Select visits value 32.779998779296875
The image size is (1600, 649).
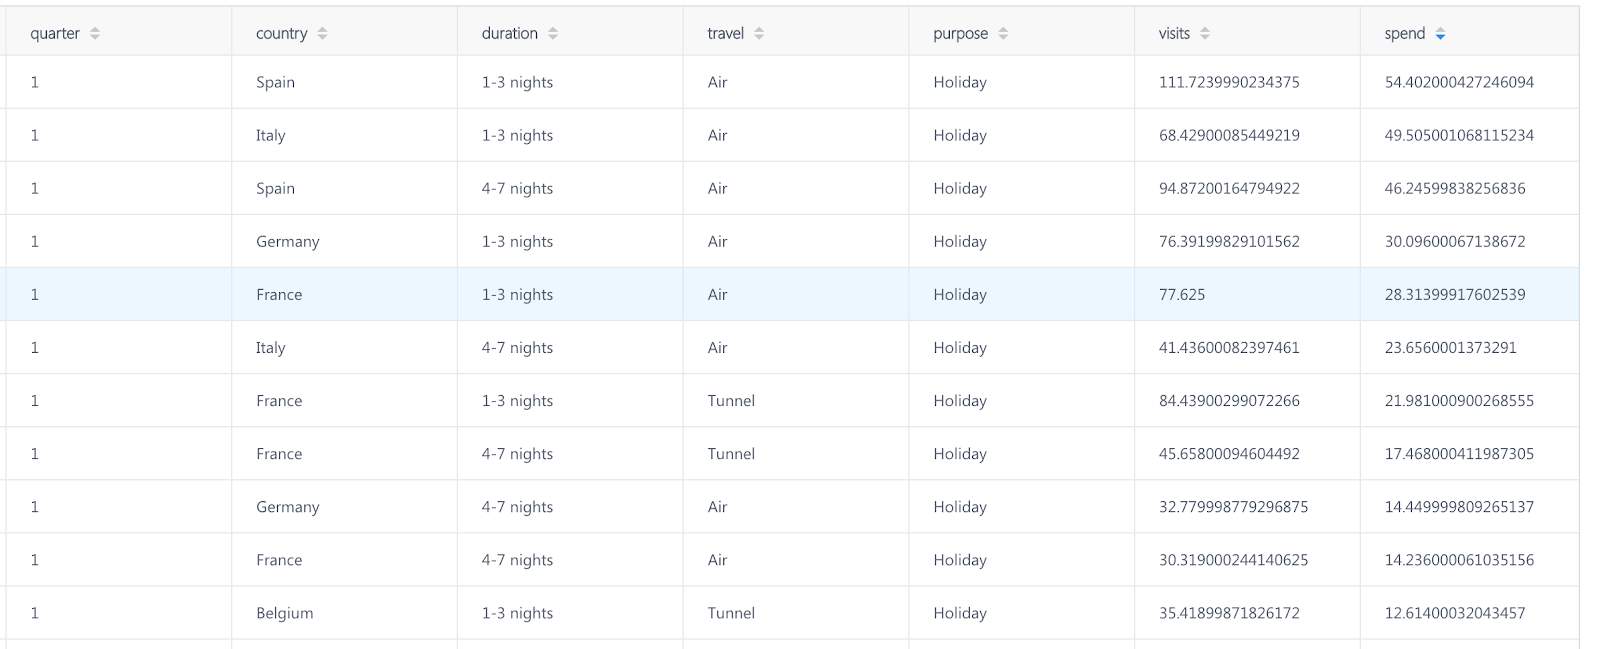click(1233, 507)
